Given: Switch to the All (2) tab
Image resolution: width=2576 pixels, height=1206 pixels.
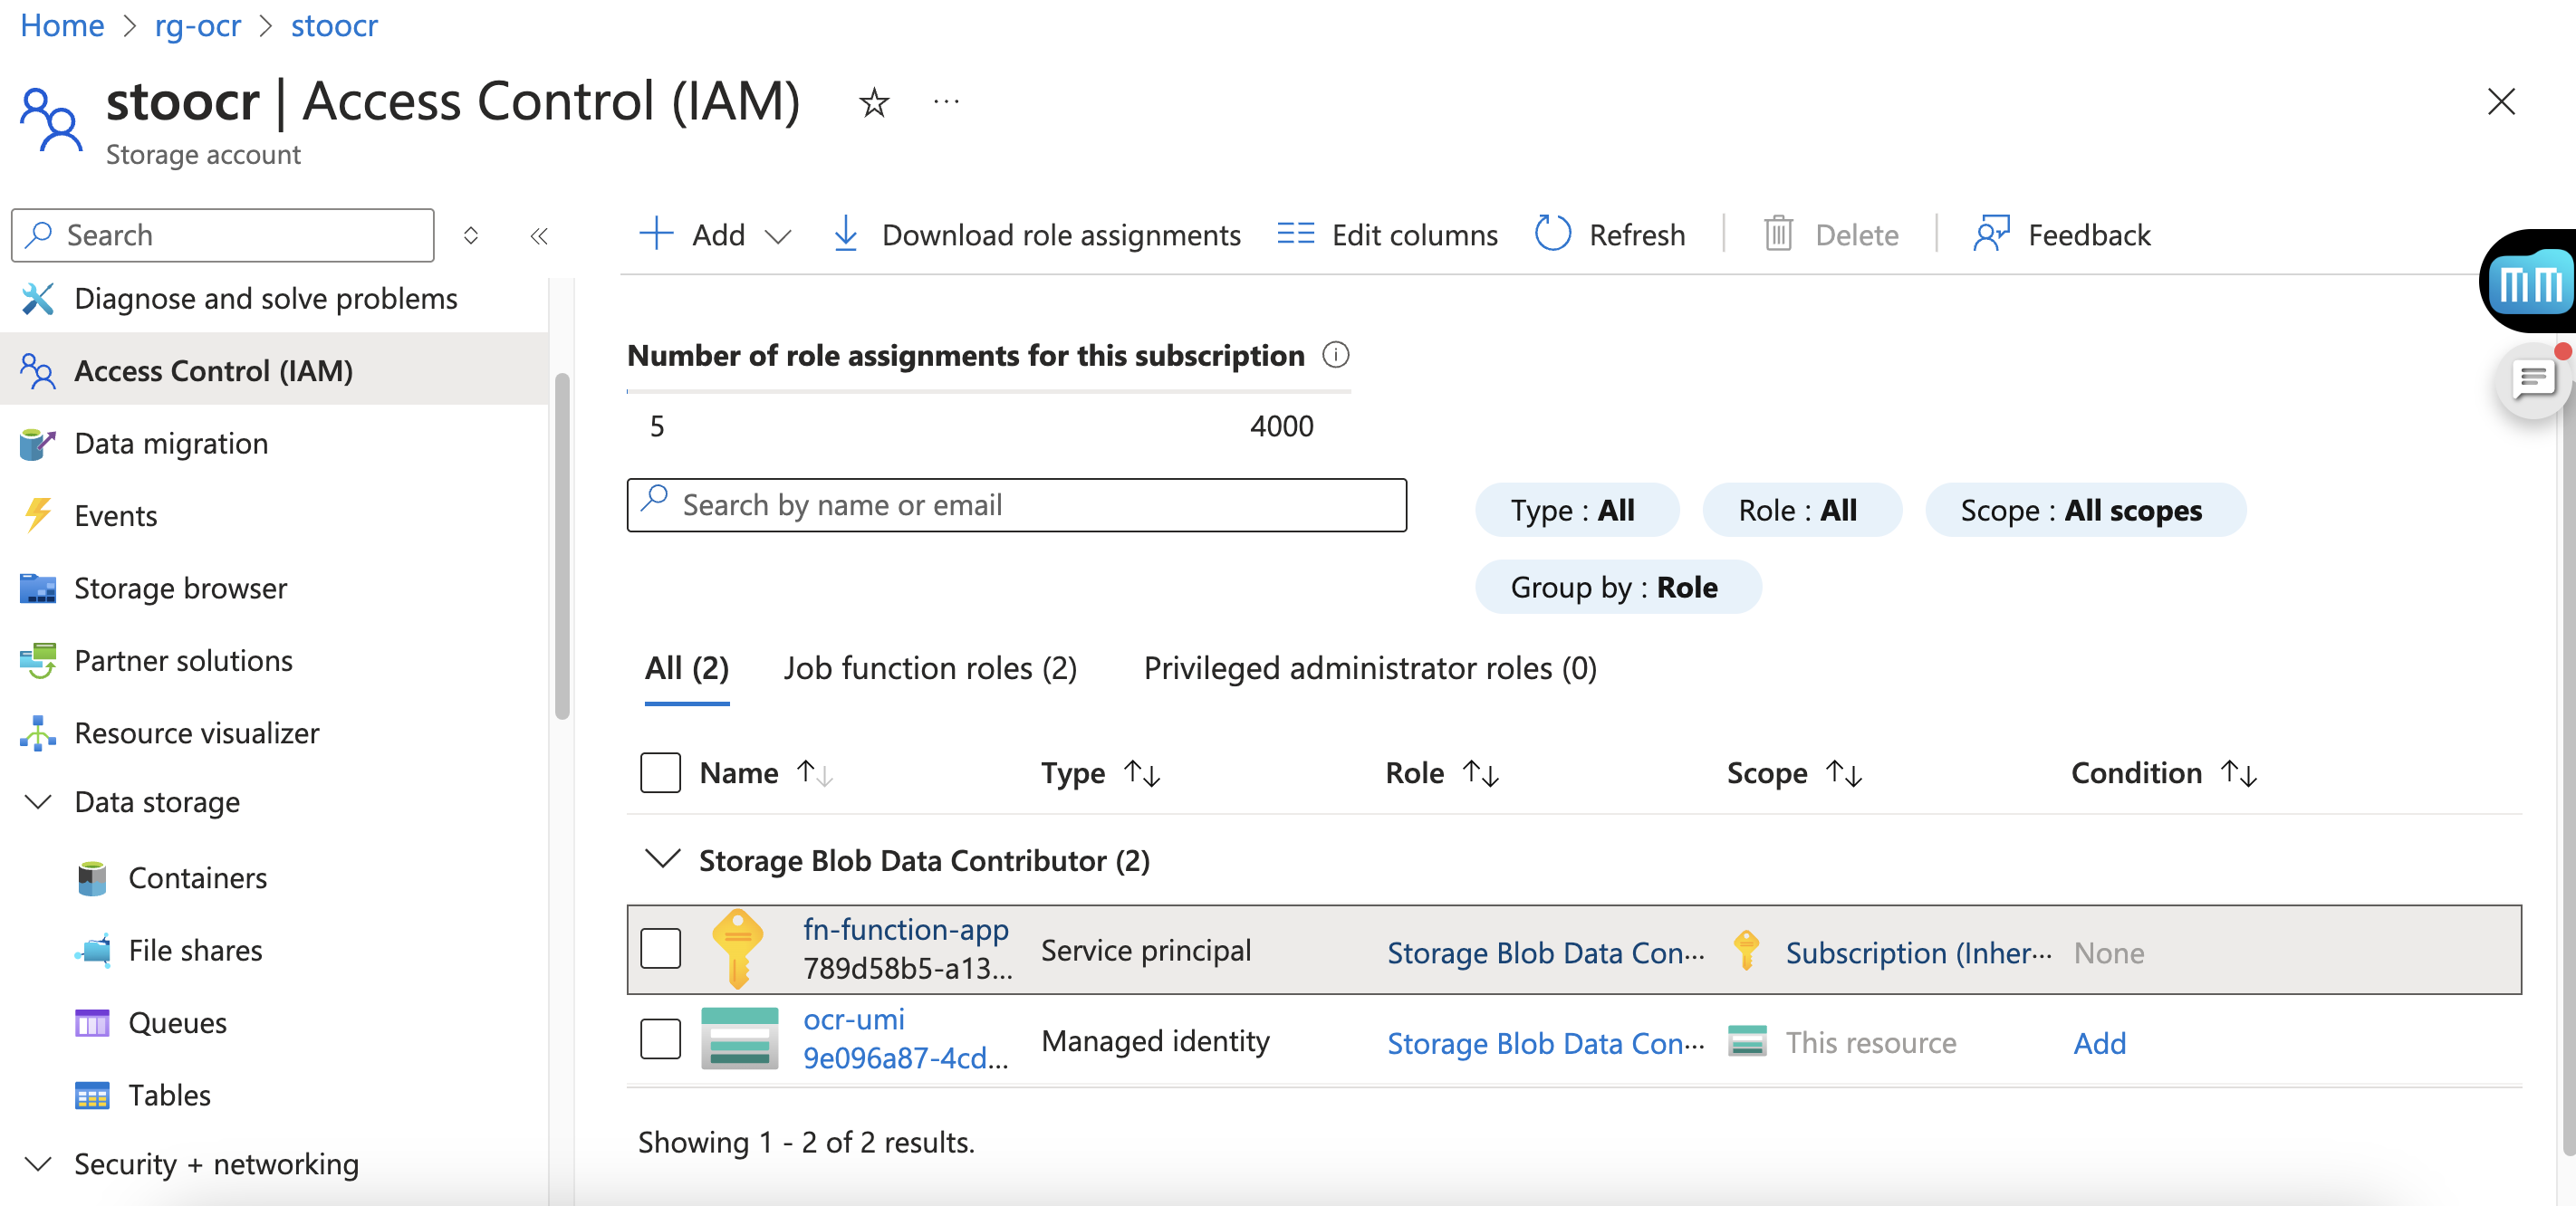Looking at the screenshot, I should (x=687, y=668).
